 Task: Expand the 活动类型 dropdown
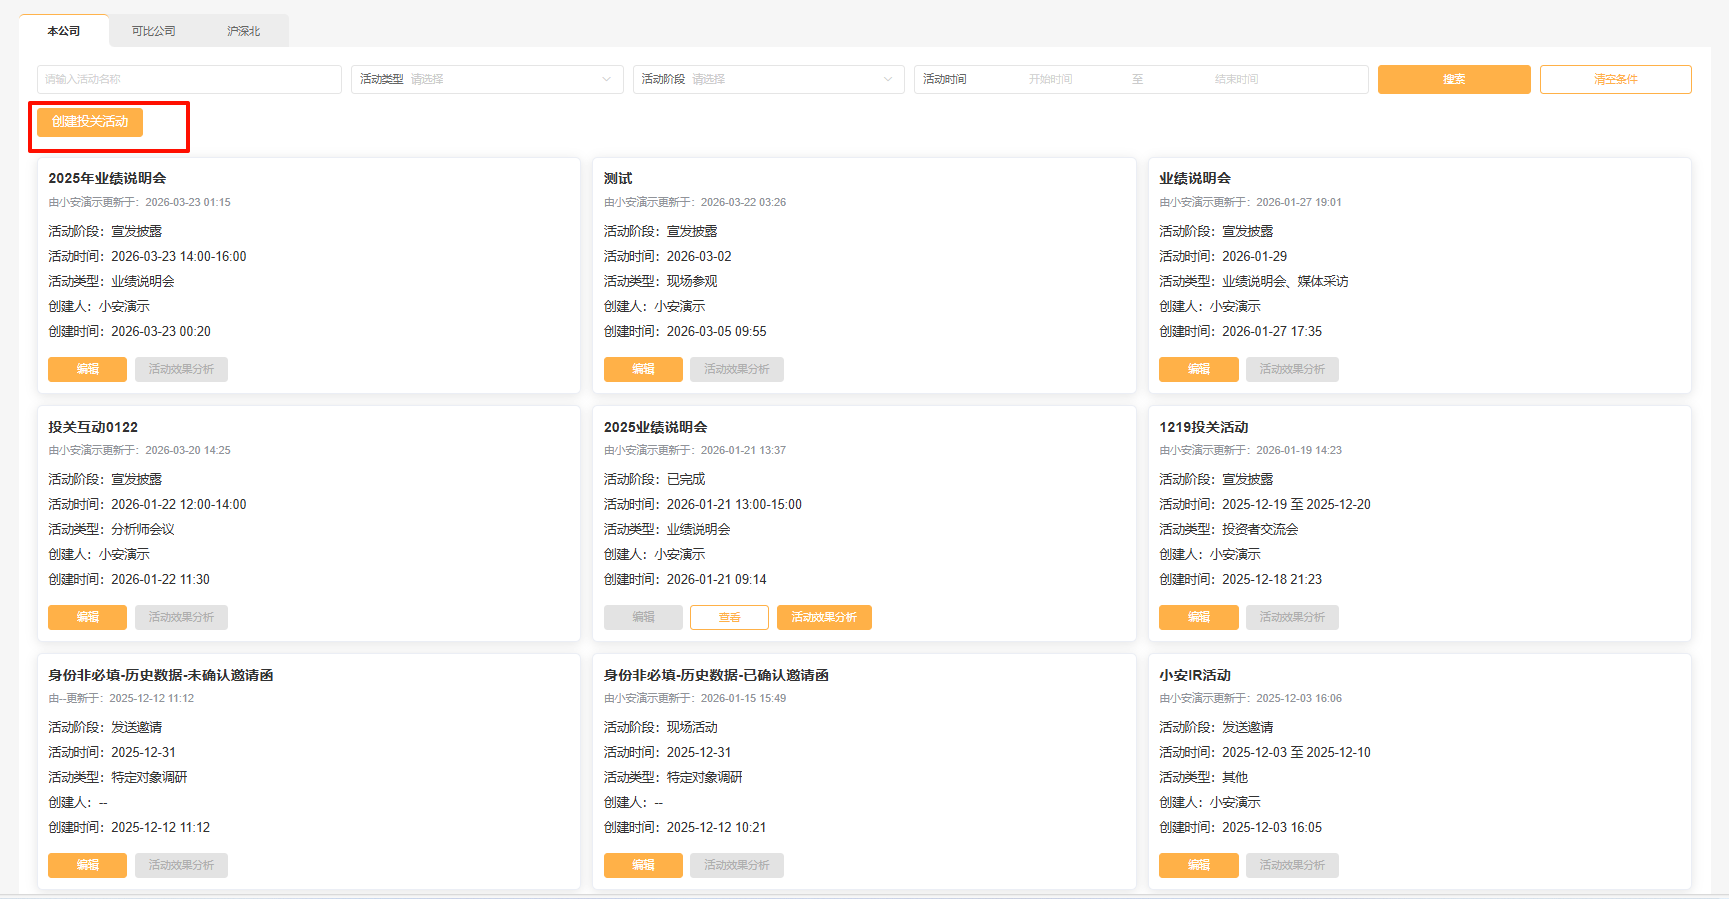click(486, 79)
